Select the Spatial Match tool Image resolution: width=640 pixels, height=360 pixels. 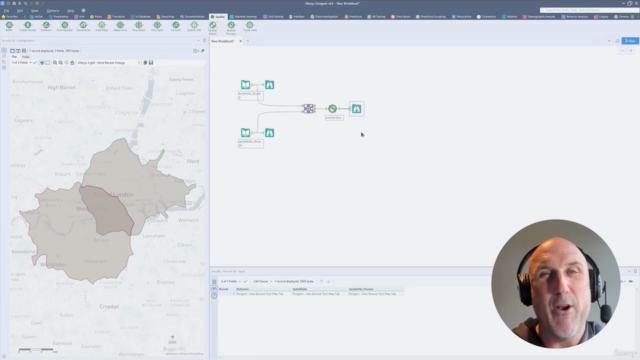(213, 27)
